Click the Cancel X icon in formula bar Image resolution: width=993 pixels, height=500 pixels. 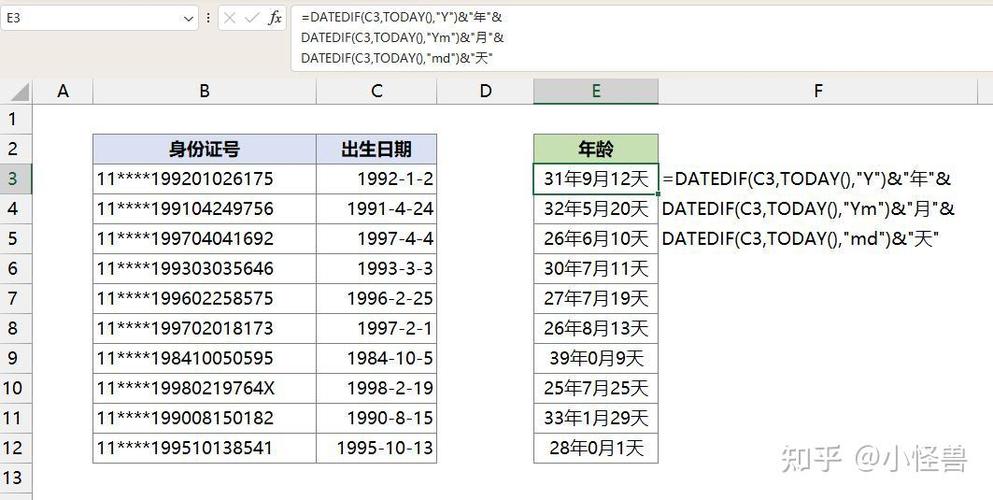coord(230,18)
